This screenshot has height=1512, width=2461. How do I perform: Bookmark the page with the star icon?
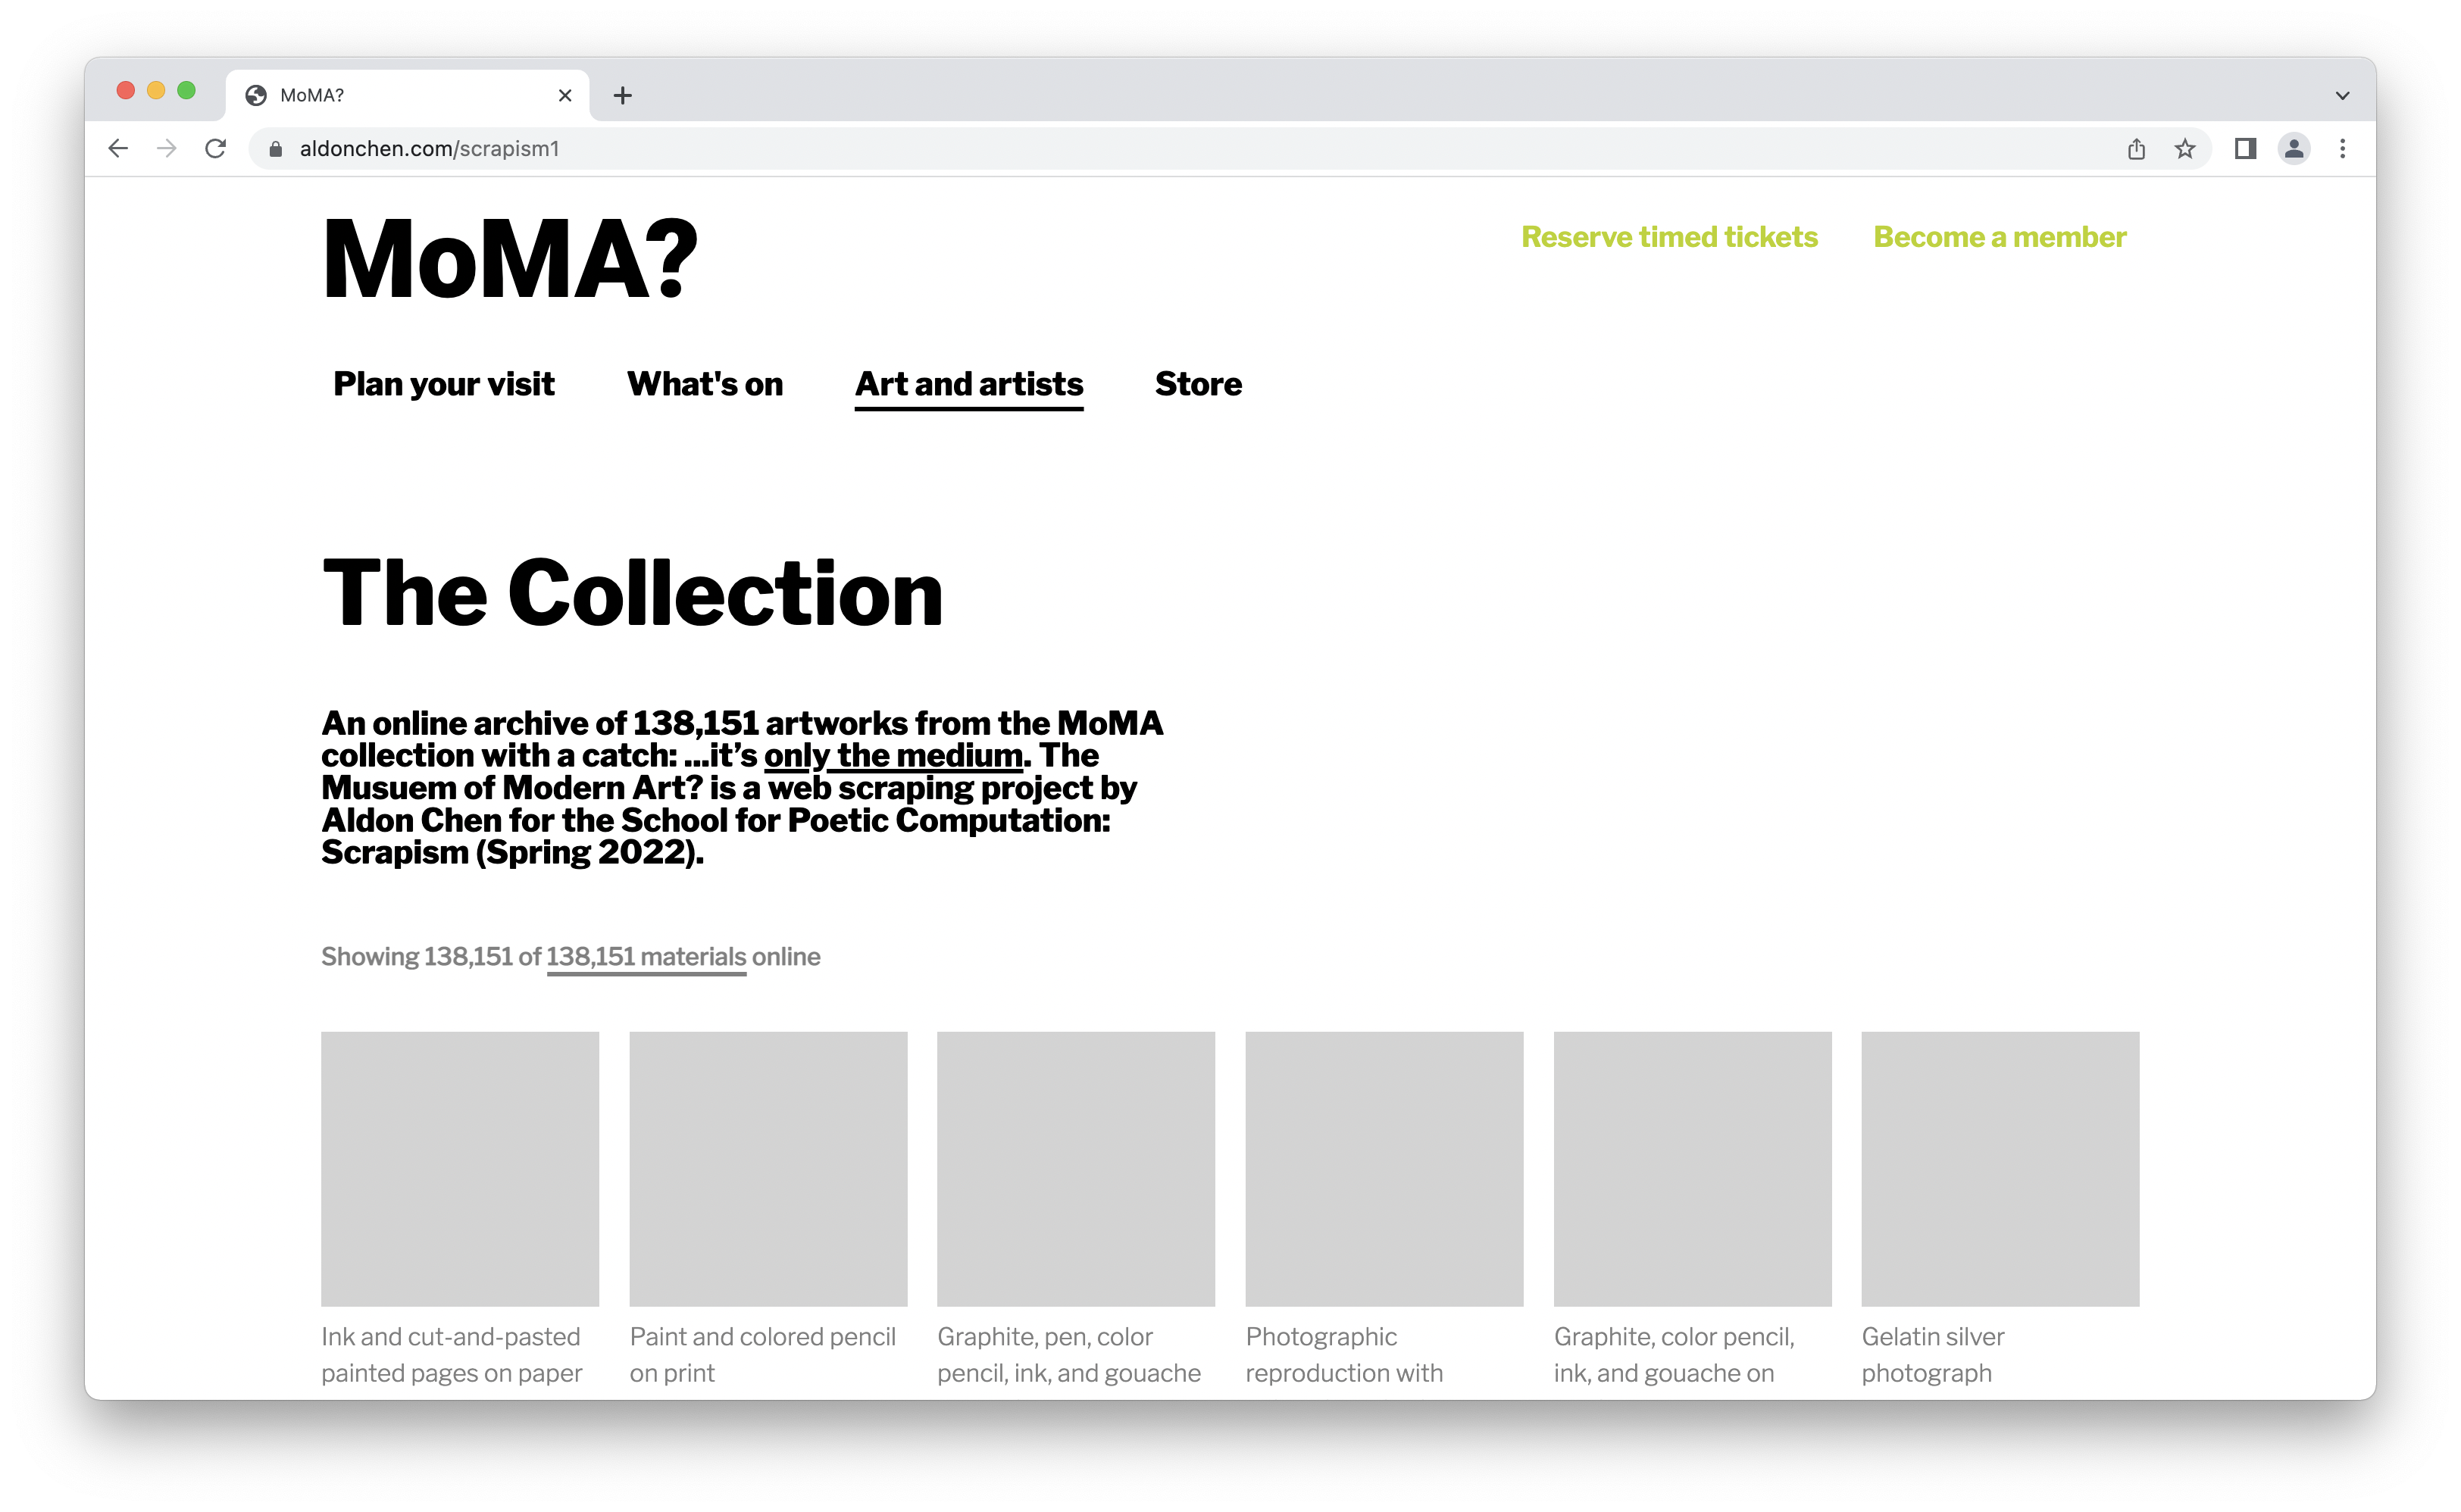(x=2185, y=149)
